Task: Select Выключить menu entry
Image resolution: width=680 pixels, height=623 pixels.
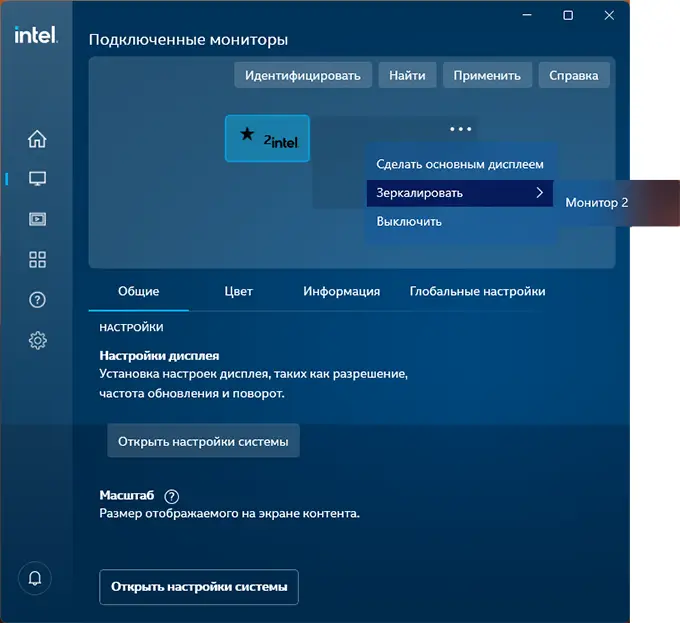Action: pos(460,222)
